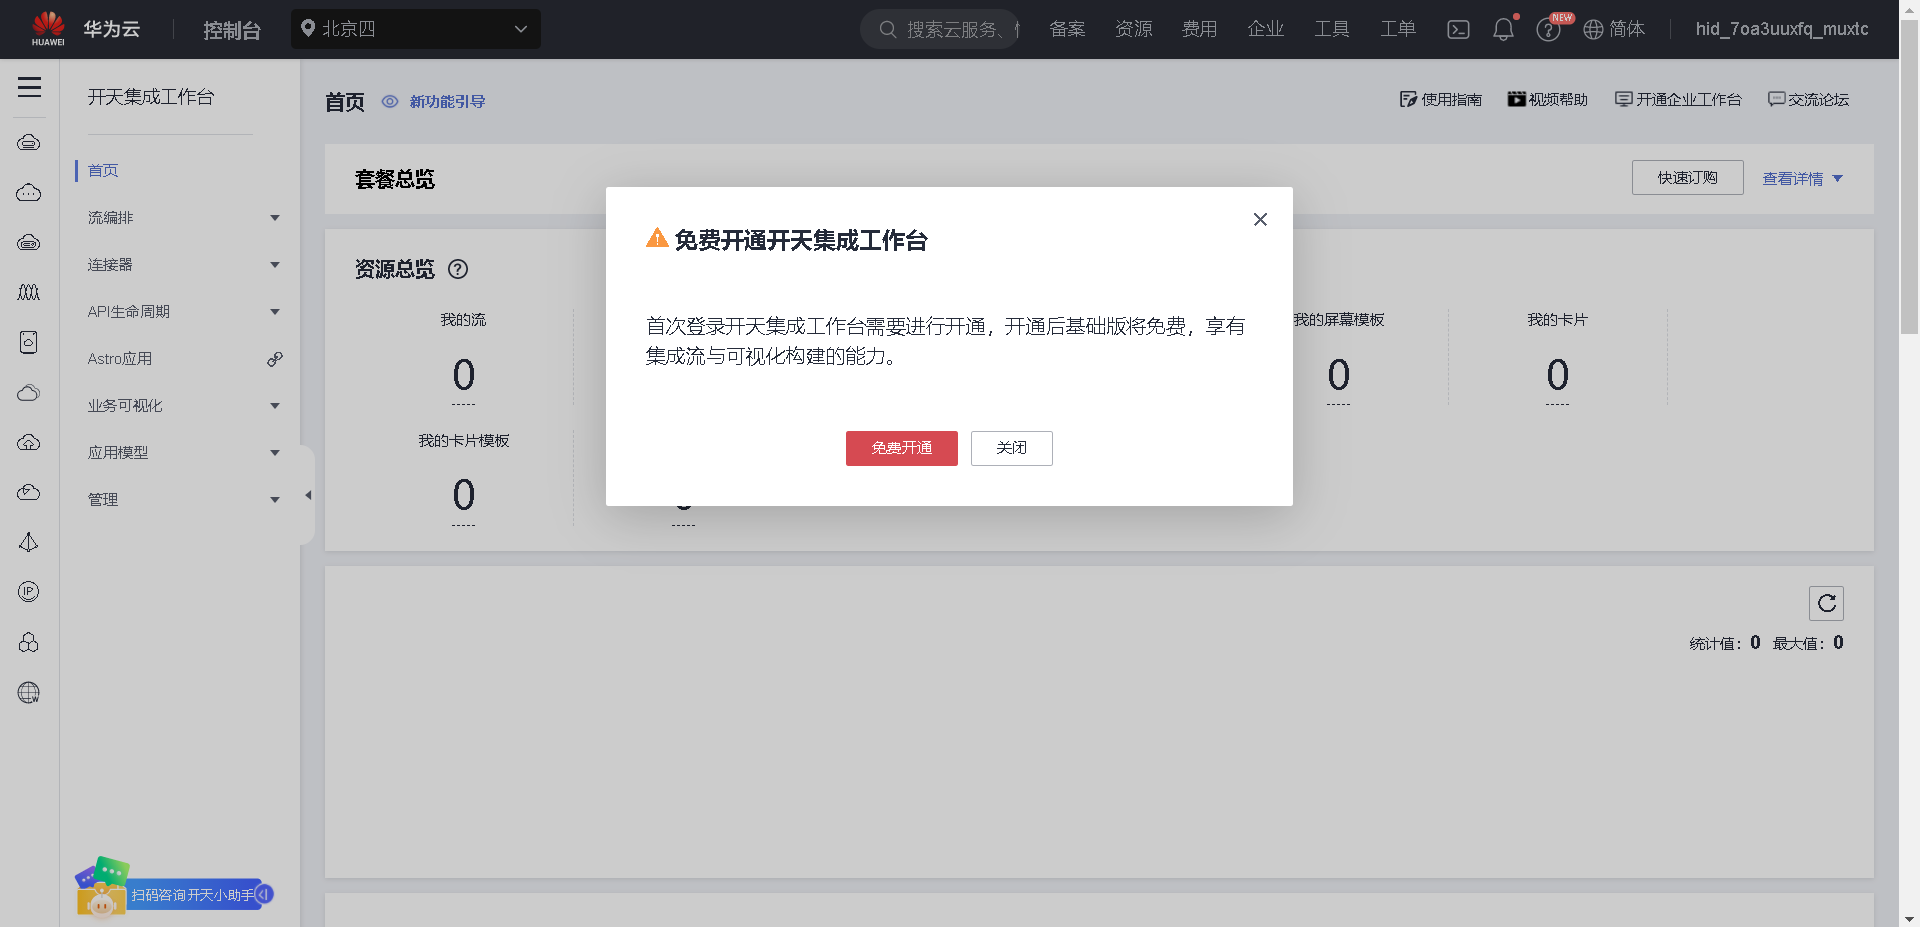Expand 查看详情 package details
Viewport: 1920px width, 927px height.
(x=1802, y=179)
